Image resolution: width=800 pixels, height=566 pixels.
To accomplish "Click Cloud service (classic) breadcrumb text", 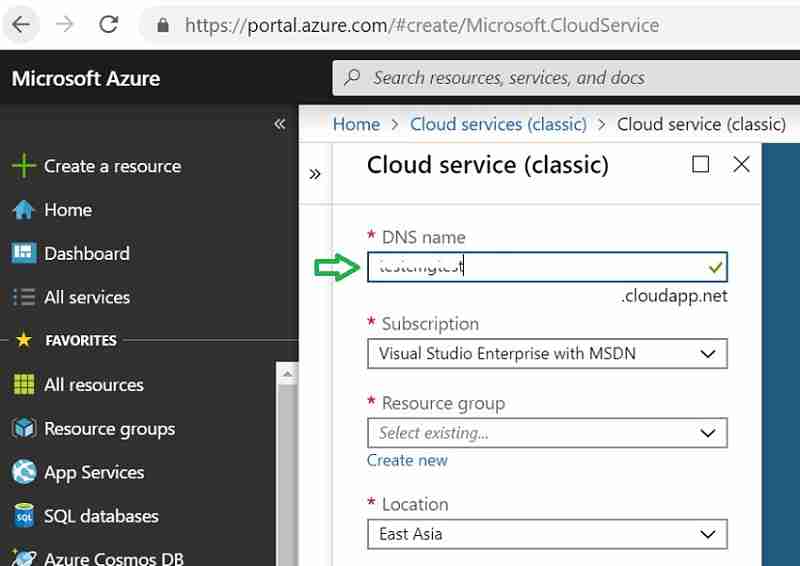I will click(701, 124).
